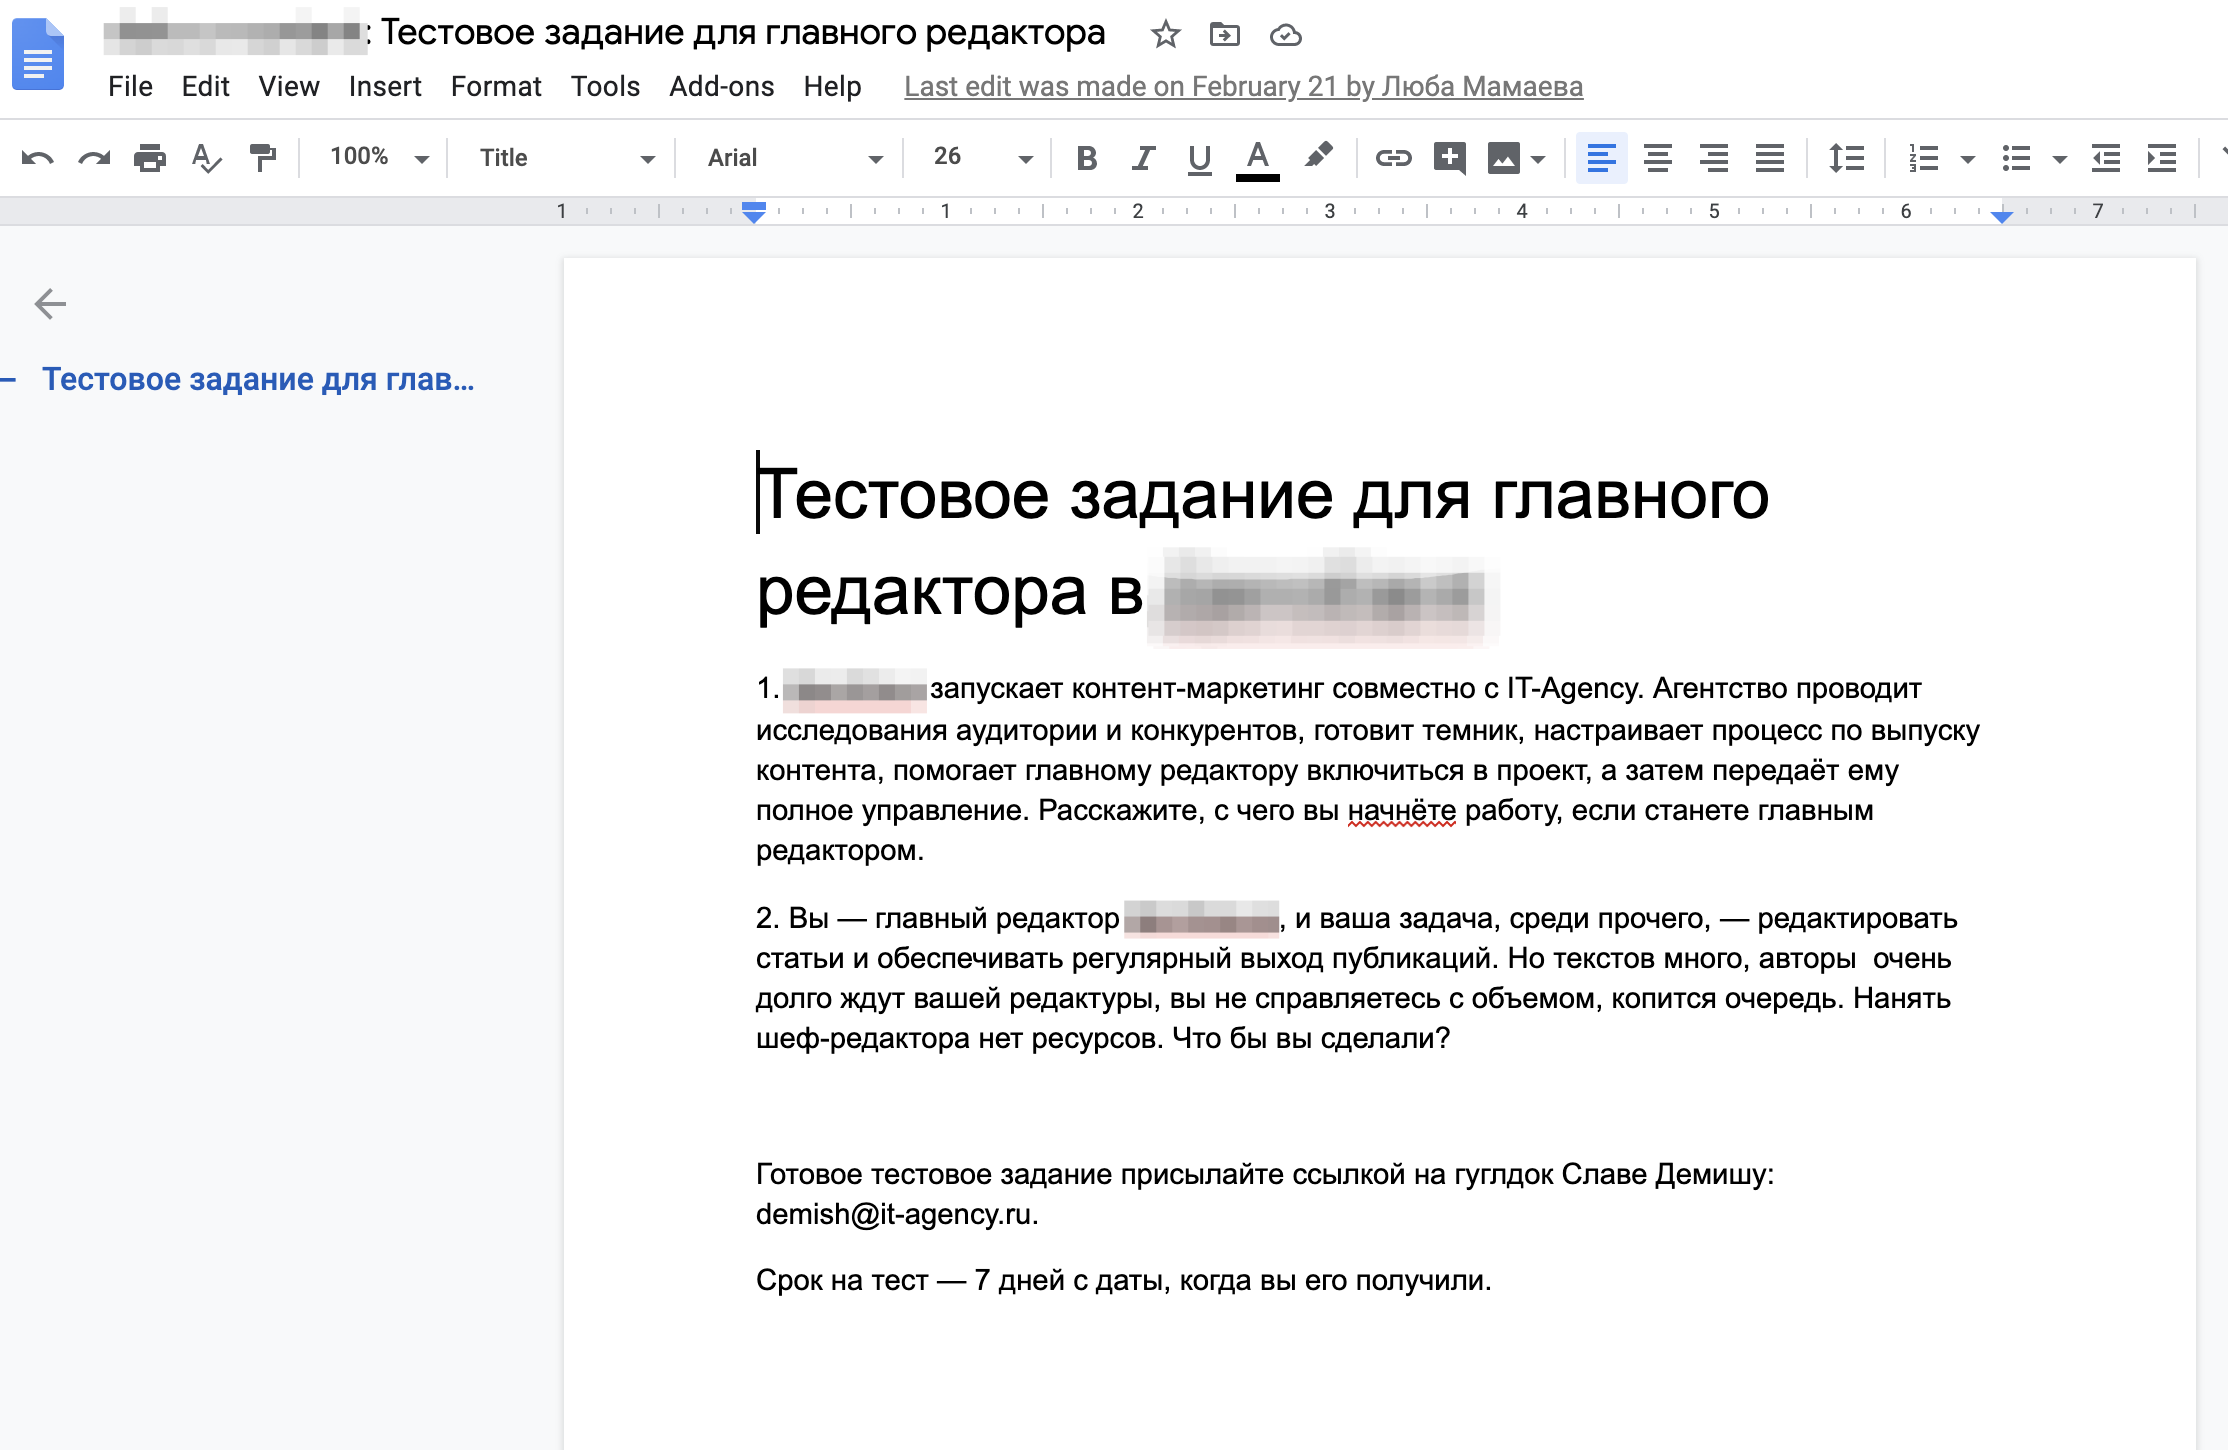Open the highlight color marker tool
The width and height of the screenshot is (2228, 1450).
(x=1319, y=156)
